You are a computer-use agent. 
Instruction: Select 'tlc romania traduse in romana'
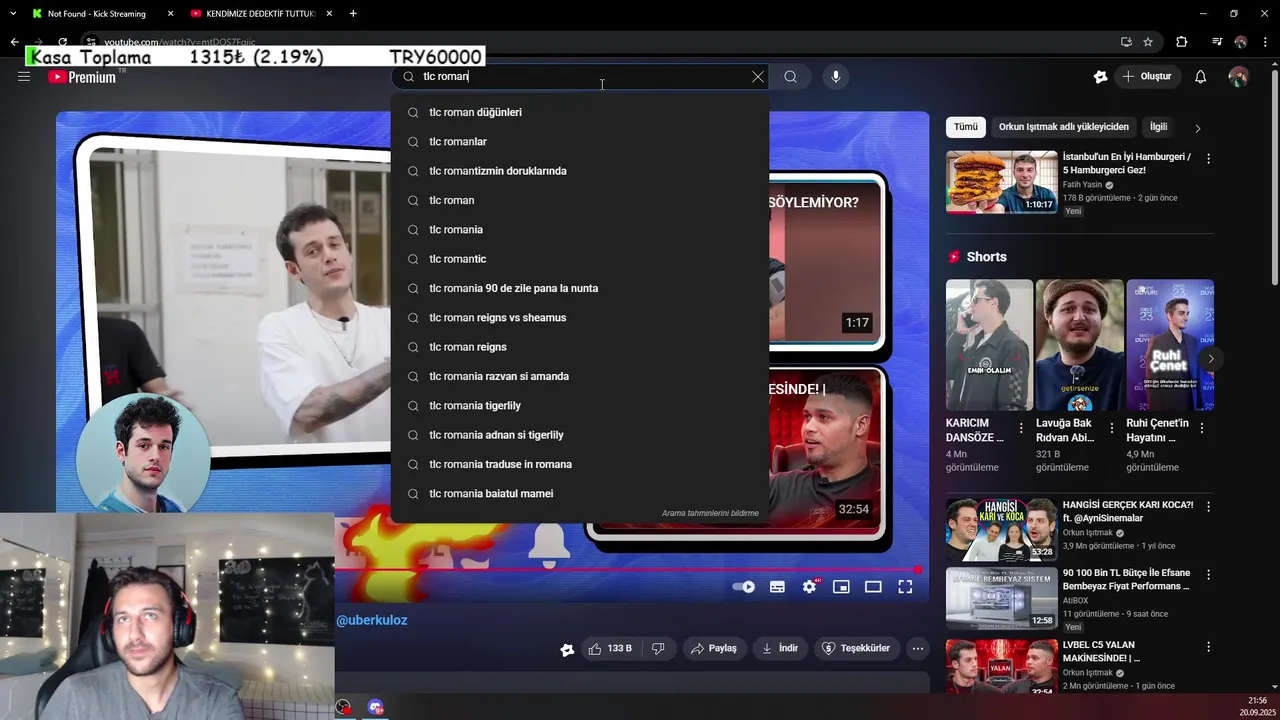pyautogui.click(x=580, y=464)
